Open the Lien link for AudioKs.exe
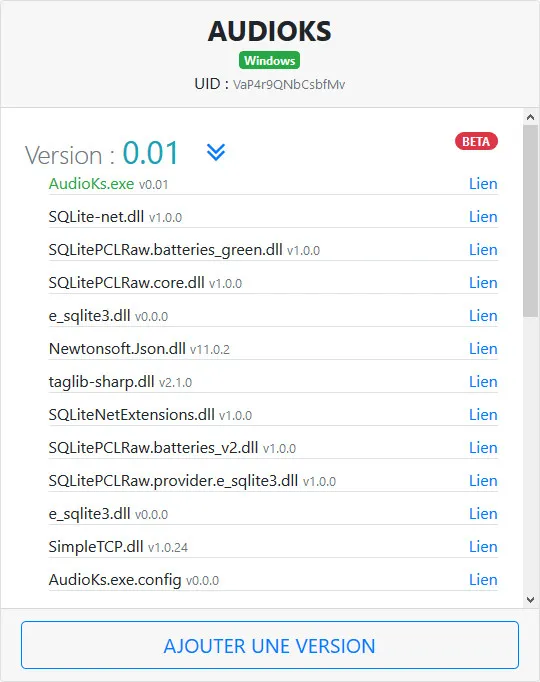 click(483, 184)
